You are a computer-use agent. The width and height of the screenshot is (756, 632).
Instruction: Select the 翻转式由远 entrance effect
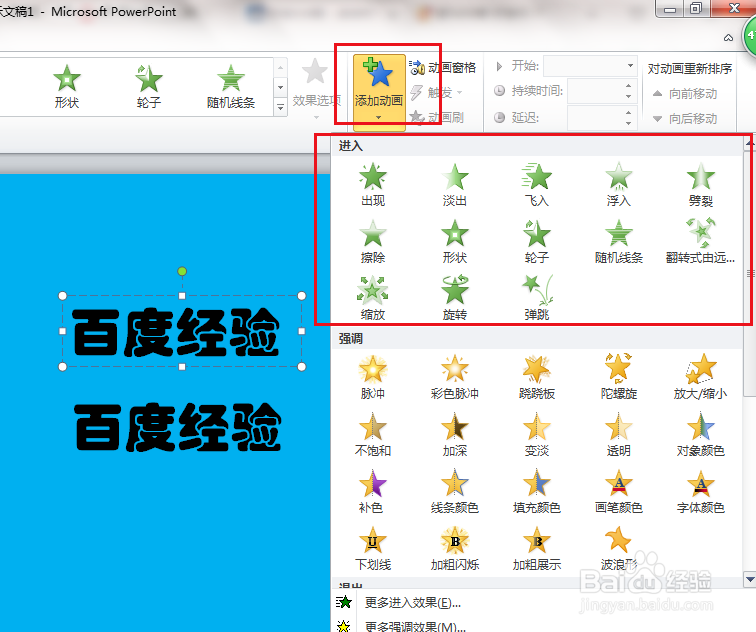click(701, 242)
